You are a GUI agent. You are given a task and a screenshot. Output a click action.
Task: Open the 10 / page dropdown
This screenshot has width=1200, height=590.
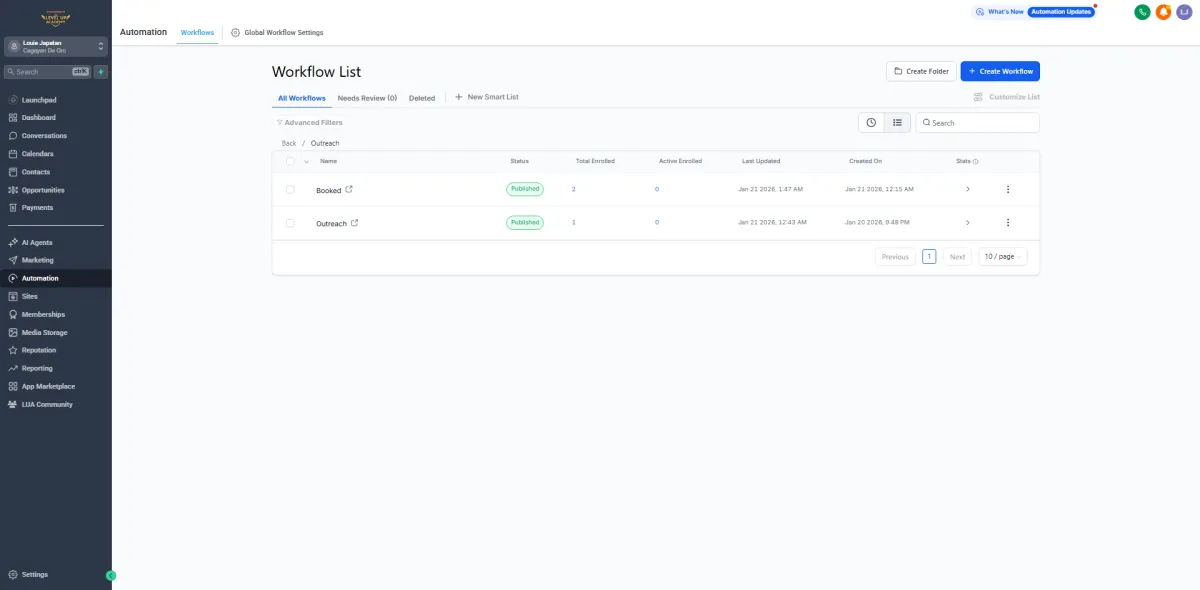(1002, 257)
